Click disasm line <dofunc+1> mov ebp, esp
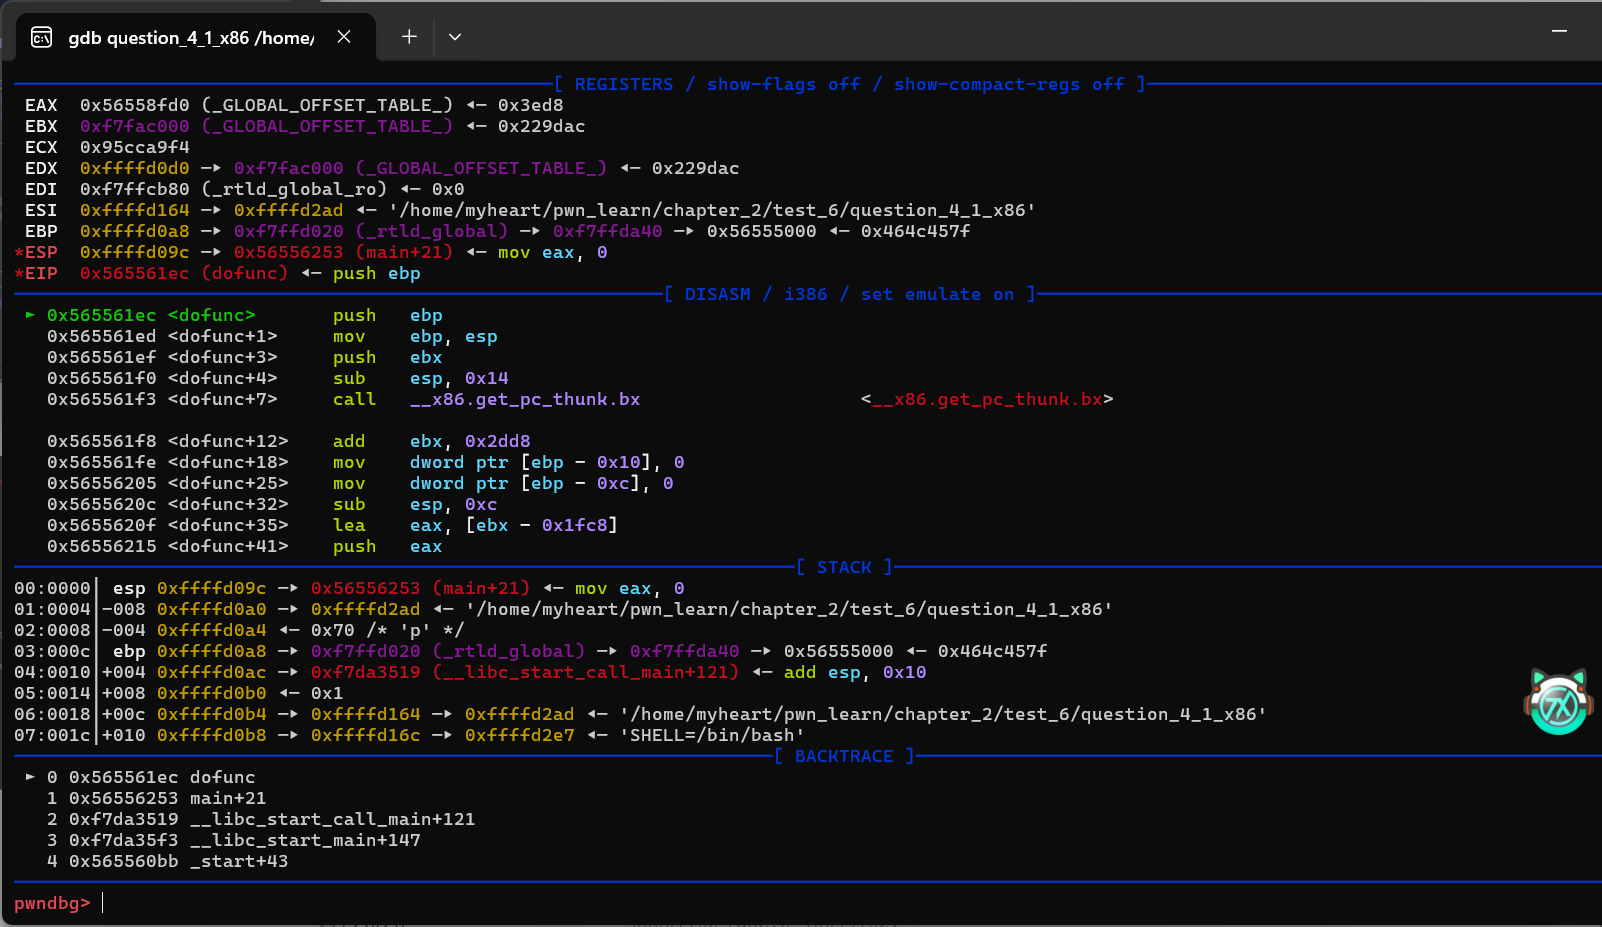Image resolution: width=1602 pixels, height=927 pixels. point(272,336)
